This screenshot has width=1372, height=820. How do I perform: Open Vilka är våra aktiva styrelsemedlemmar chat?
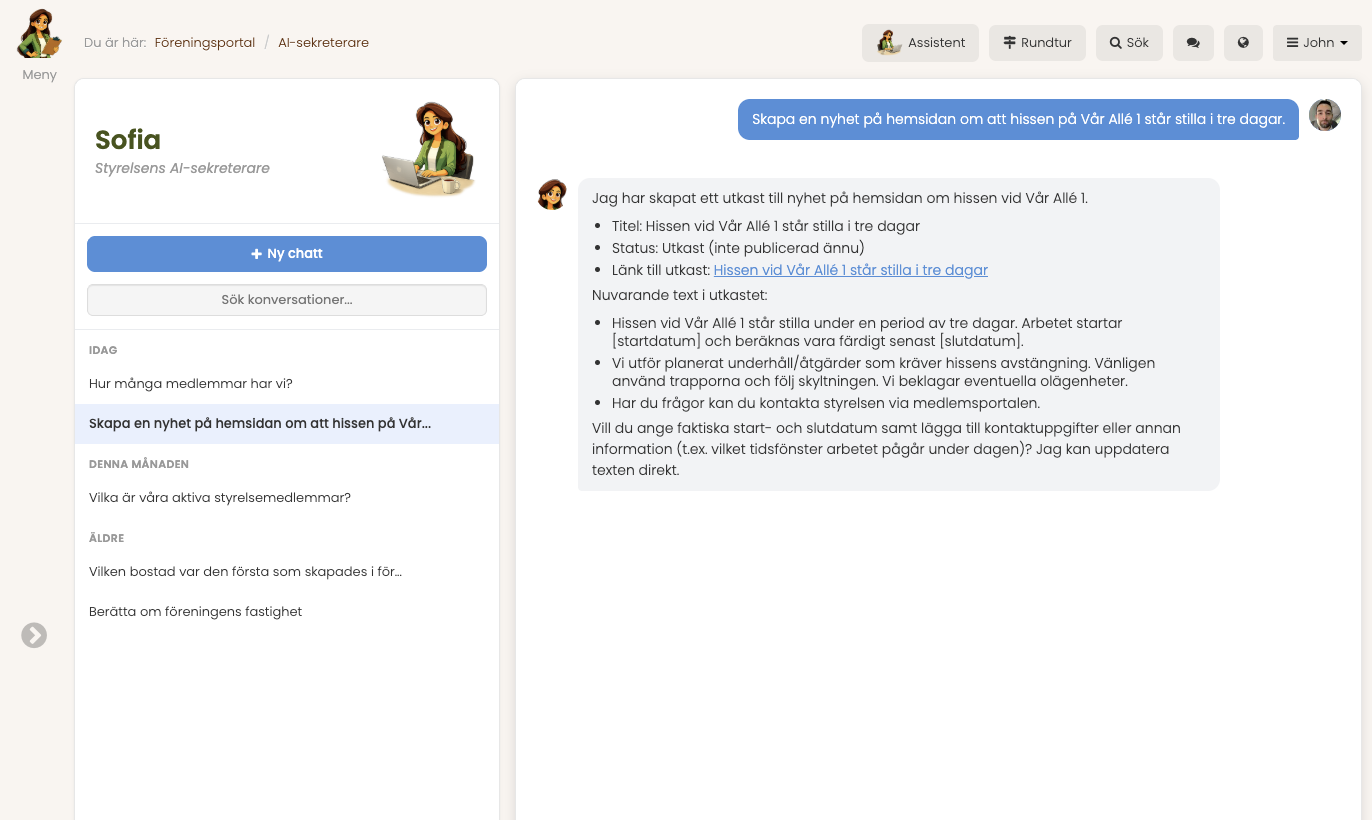(x=220, y=498)
